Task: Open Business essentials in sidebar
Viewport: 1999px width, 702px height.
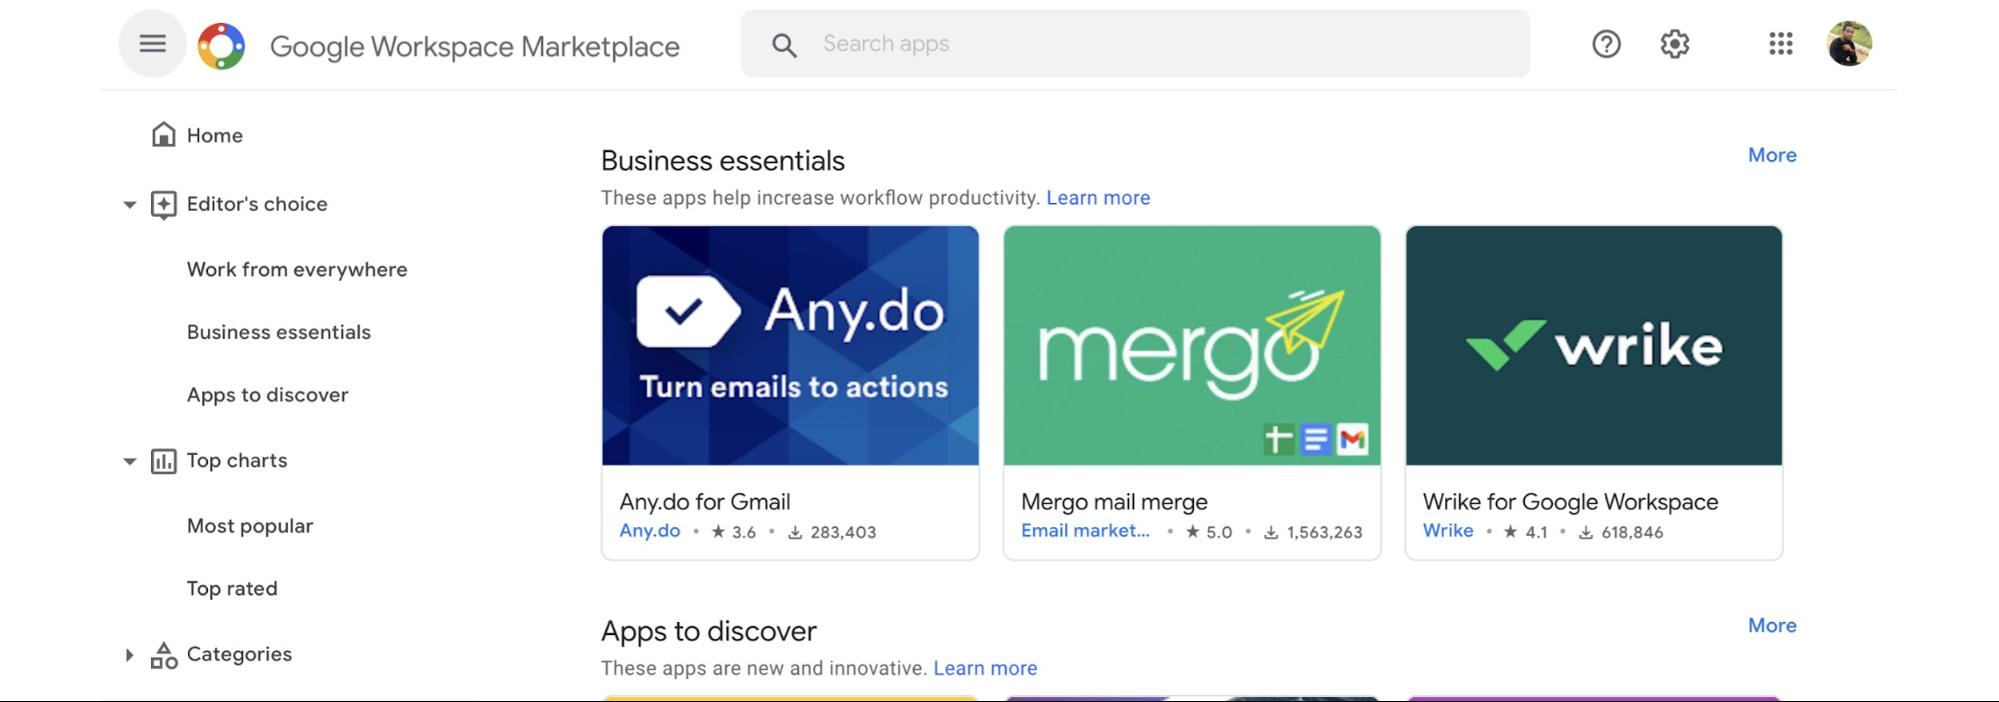Action: [279, 332]
